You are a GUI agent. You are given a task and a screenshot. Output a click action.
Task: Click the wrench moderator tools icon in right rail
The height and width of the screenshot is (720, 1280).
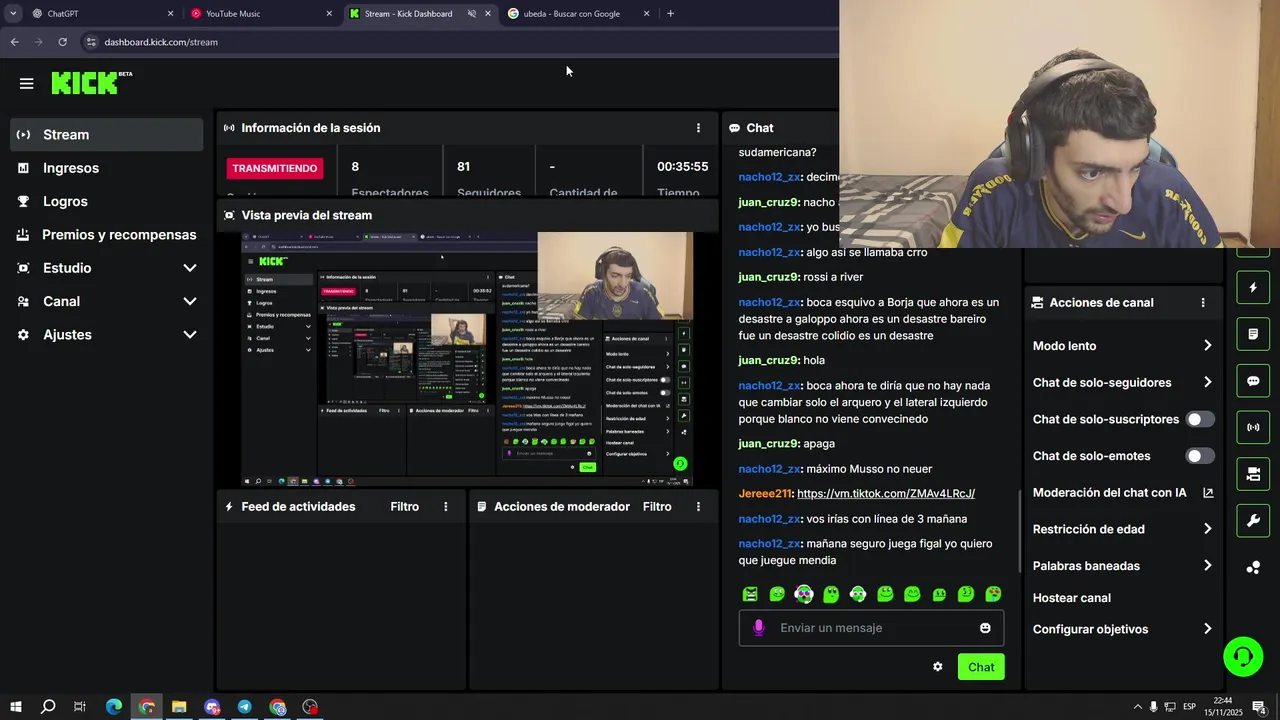pyautogui.click(x=1253, y=521)
